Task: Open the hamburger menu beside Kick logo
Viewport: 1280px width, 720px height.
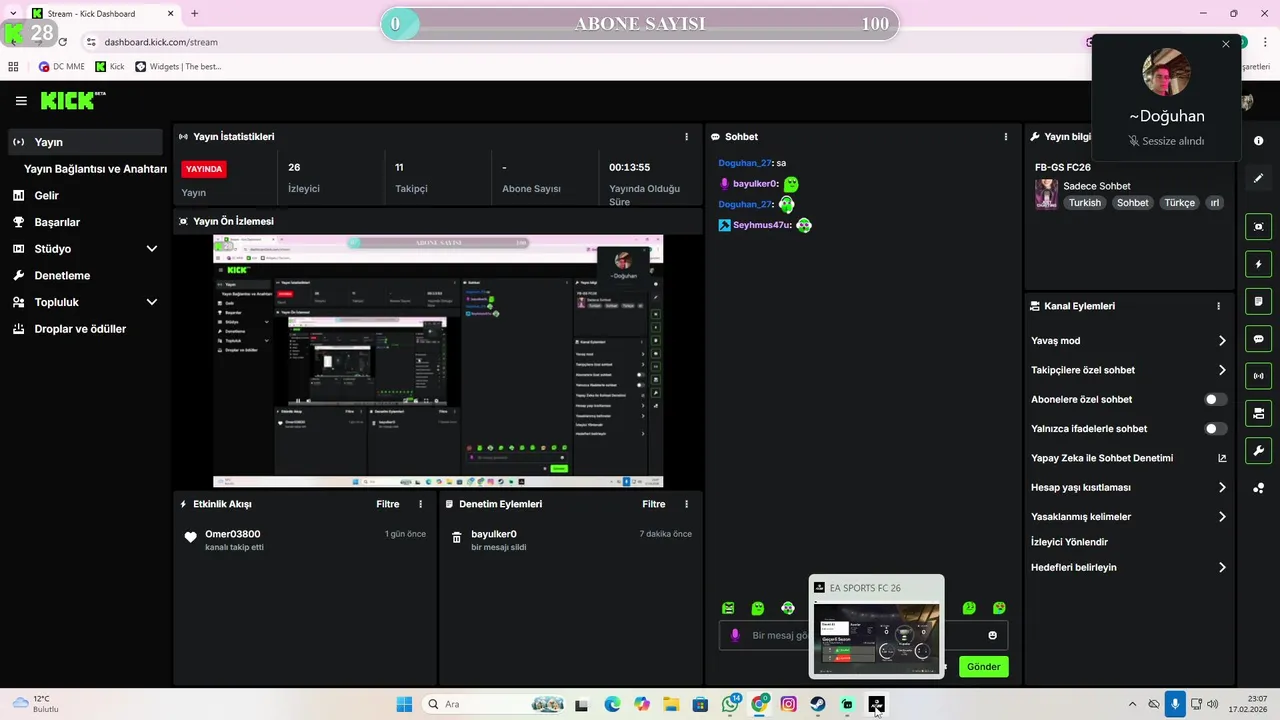Action: point(21,101)
